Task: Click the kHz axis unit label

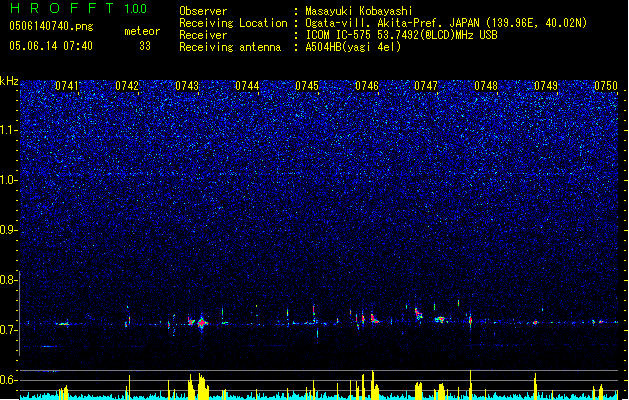Action: coord(9,81)
